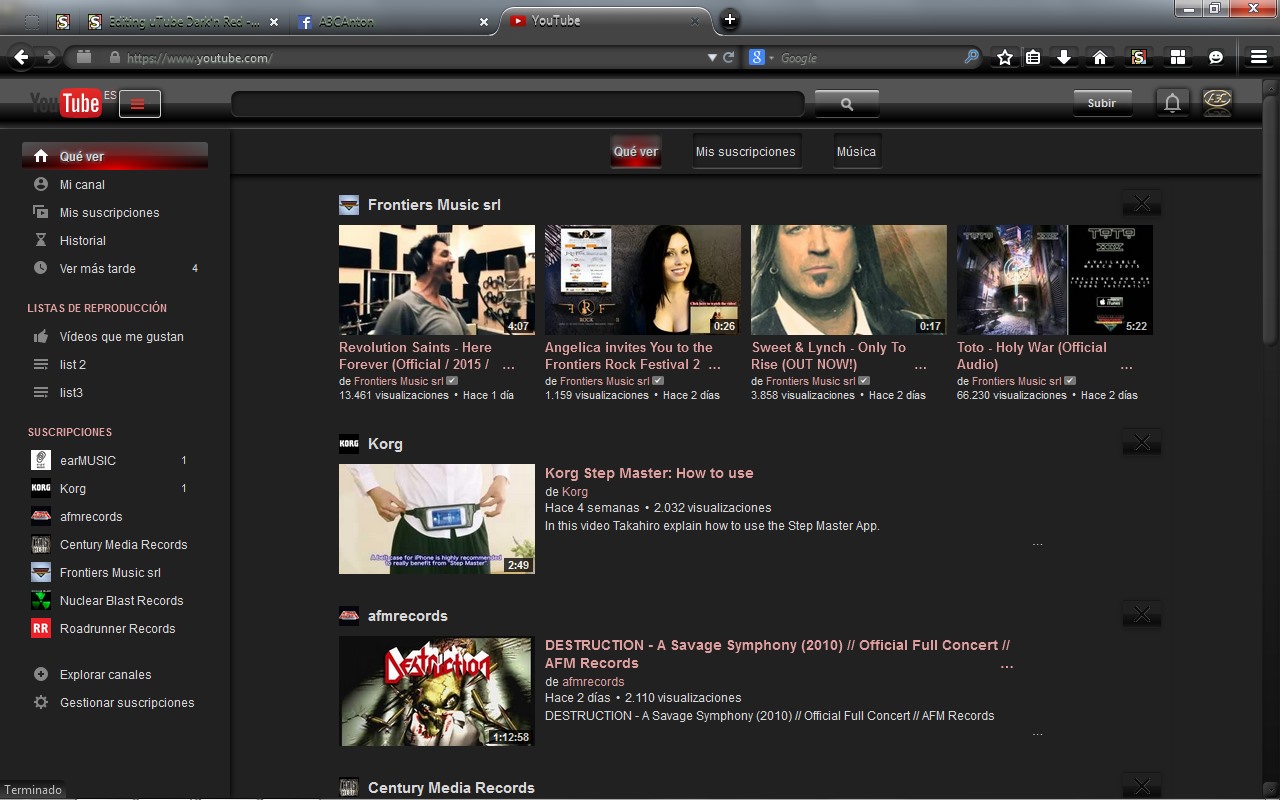1280x800 pixels.
Task: Select the Música tab
Action: [x=856, y=152]
